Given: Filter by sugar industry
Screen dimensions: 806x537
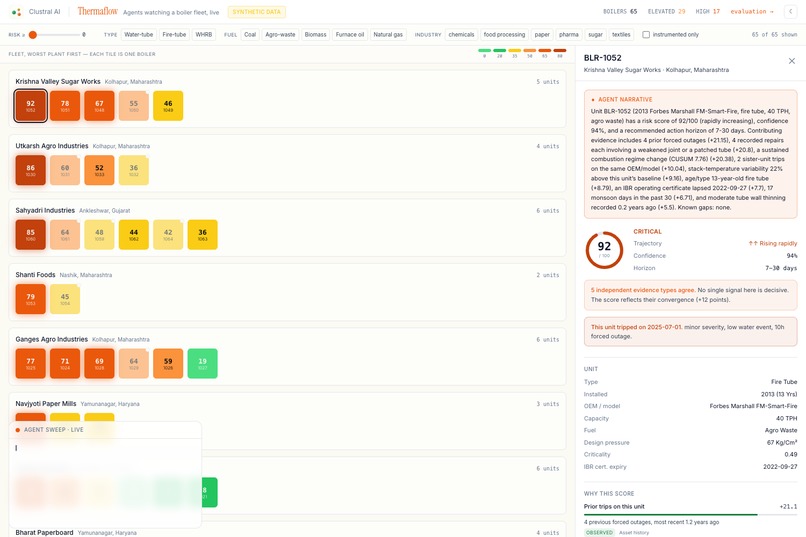Looking at the screenshot, I should [595, 35].
